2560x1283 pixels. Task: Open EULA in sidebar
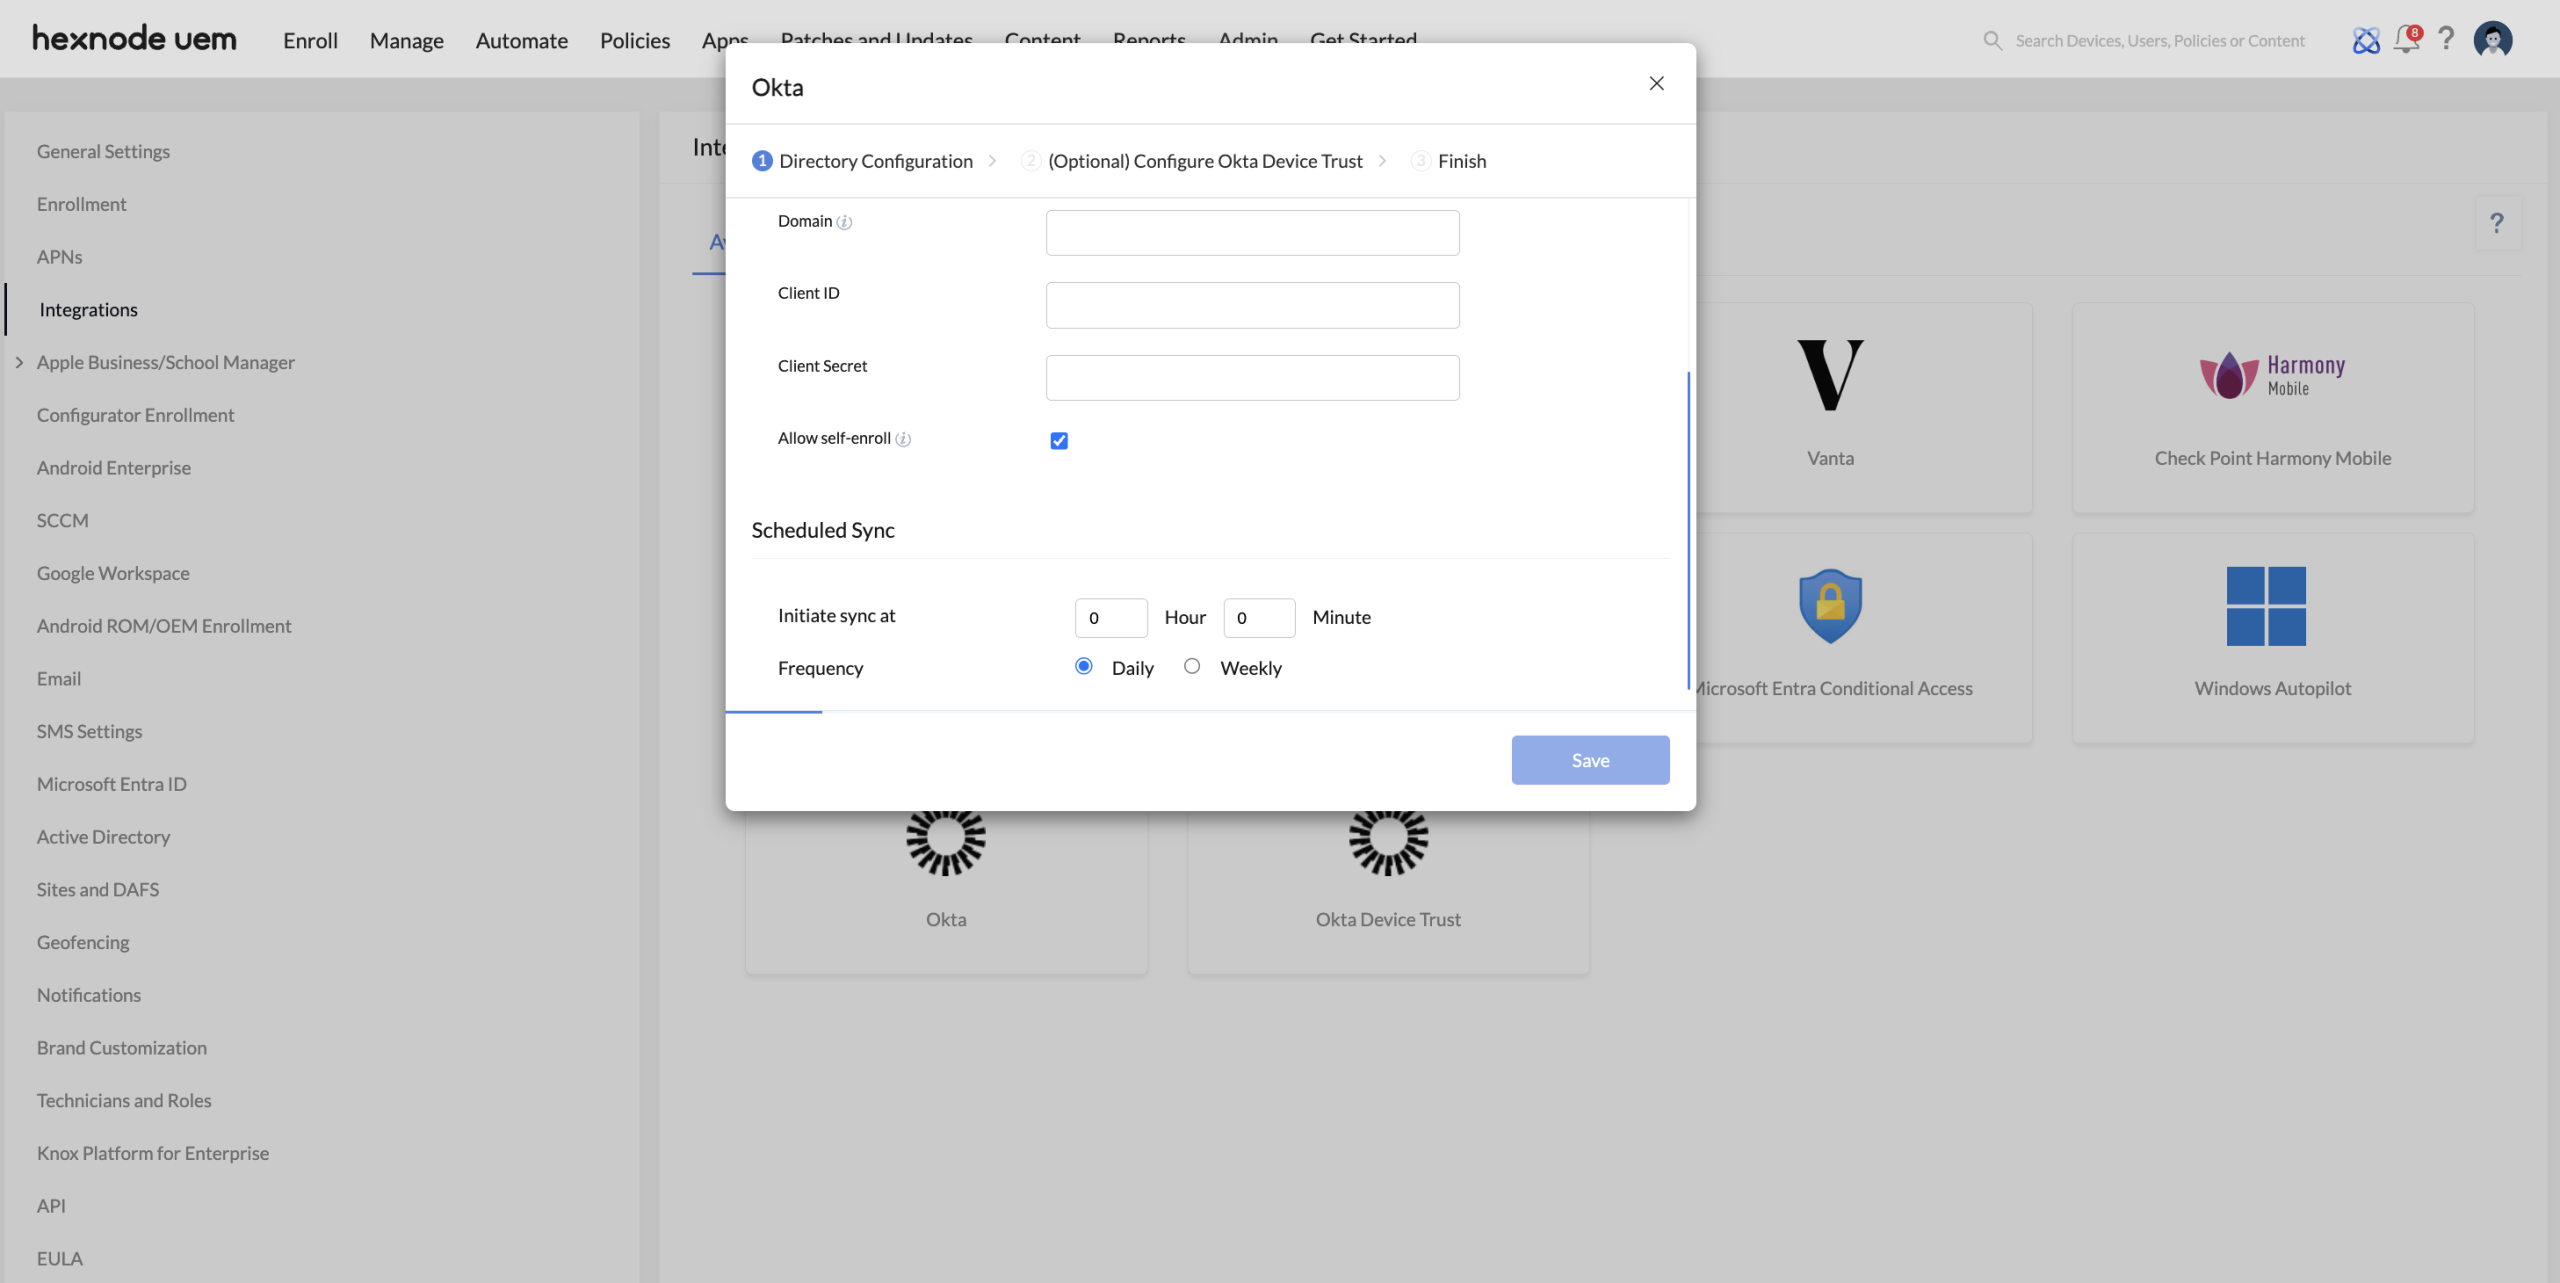pos(60,1259)
